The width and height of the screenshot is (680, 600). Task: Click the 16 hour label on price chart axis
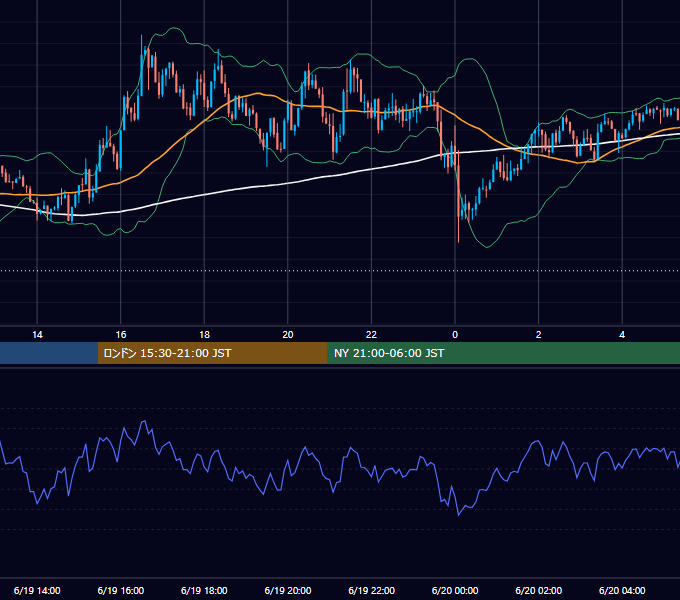coord(121,335)
